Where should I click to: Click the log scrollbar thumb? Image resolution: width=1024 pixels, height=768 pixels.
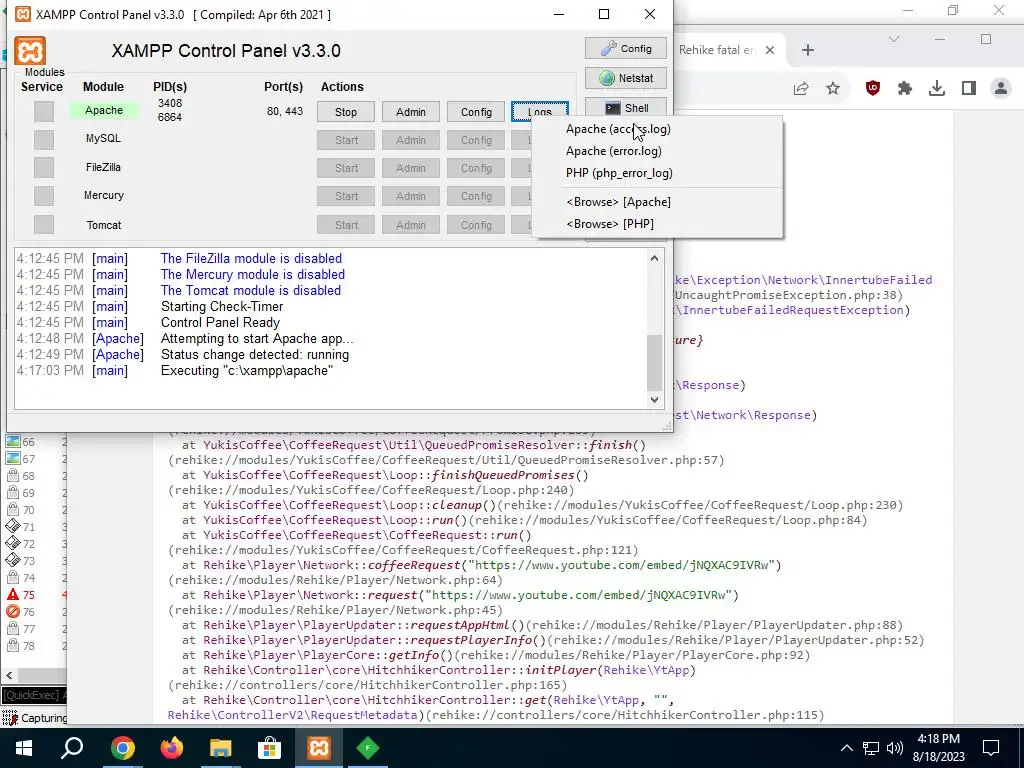click(654, 362)
